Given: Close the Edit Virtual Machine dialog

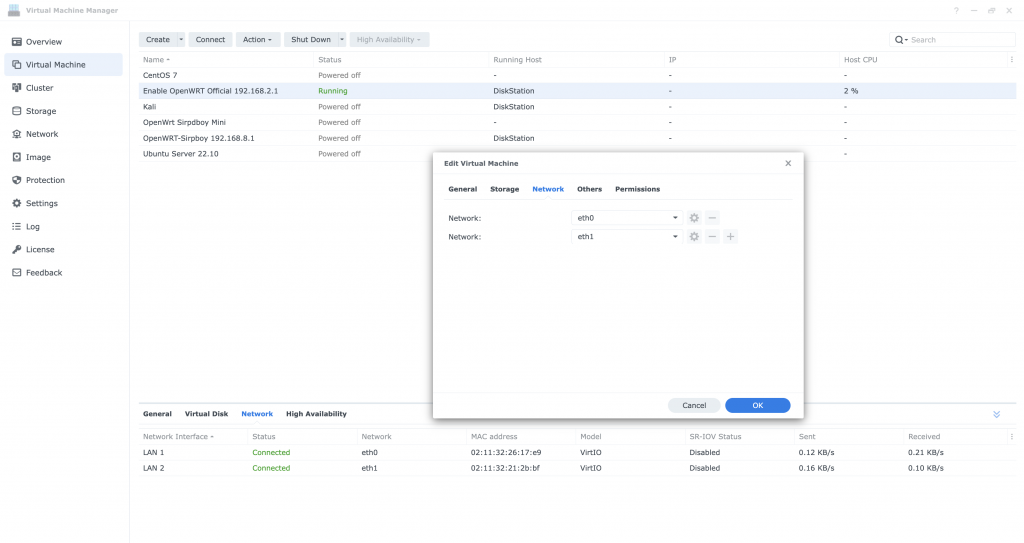Looking at the screenshot, I should (787, 163).
